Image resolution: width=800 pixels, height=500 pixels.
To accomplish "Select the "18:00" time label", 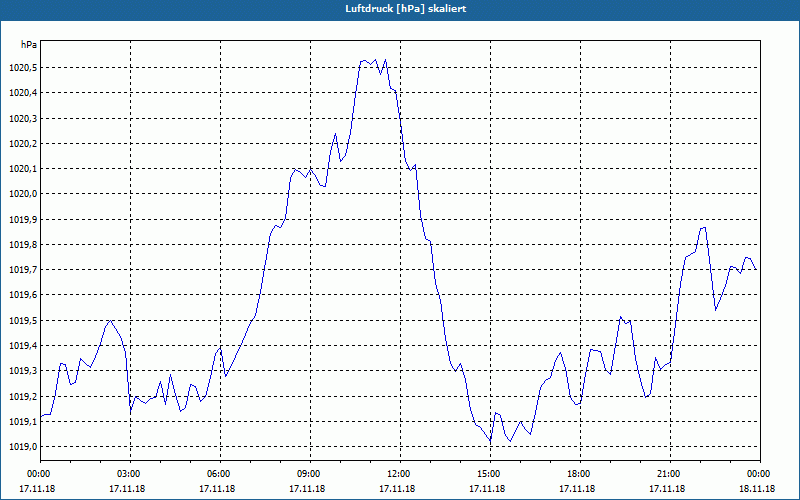I will [581, 473].
